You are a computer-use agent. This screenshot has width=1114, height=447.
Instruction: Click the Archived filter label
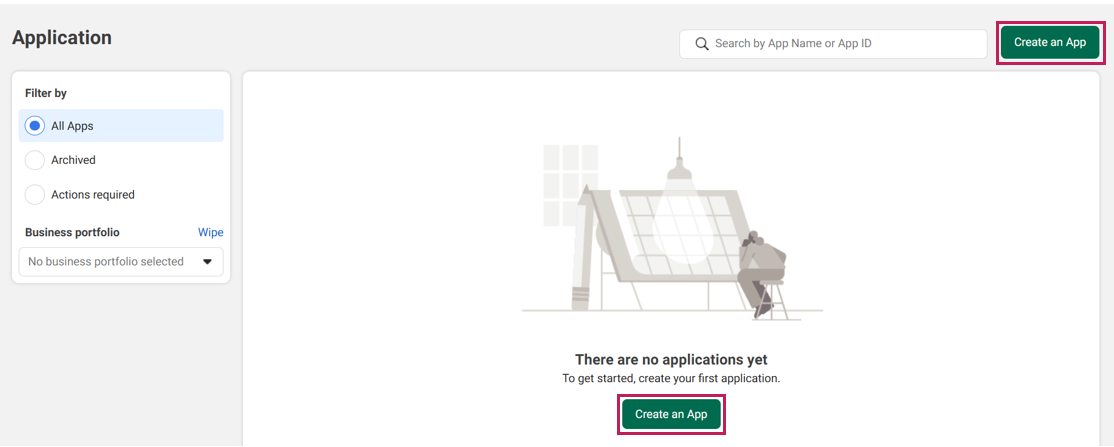coord(73,160)
